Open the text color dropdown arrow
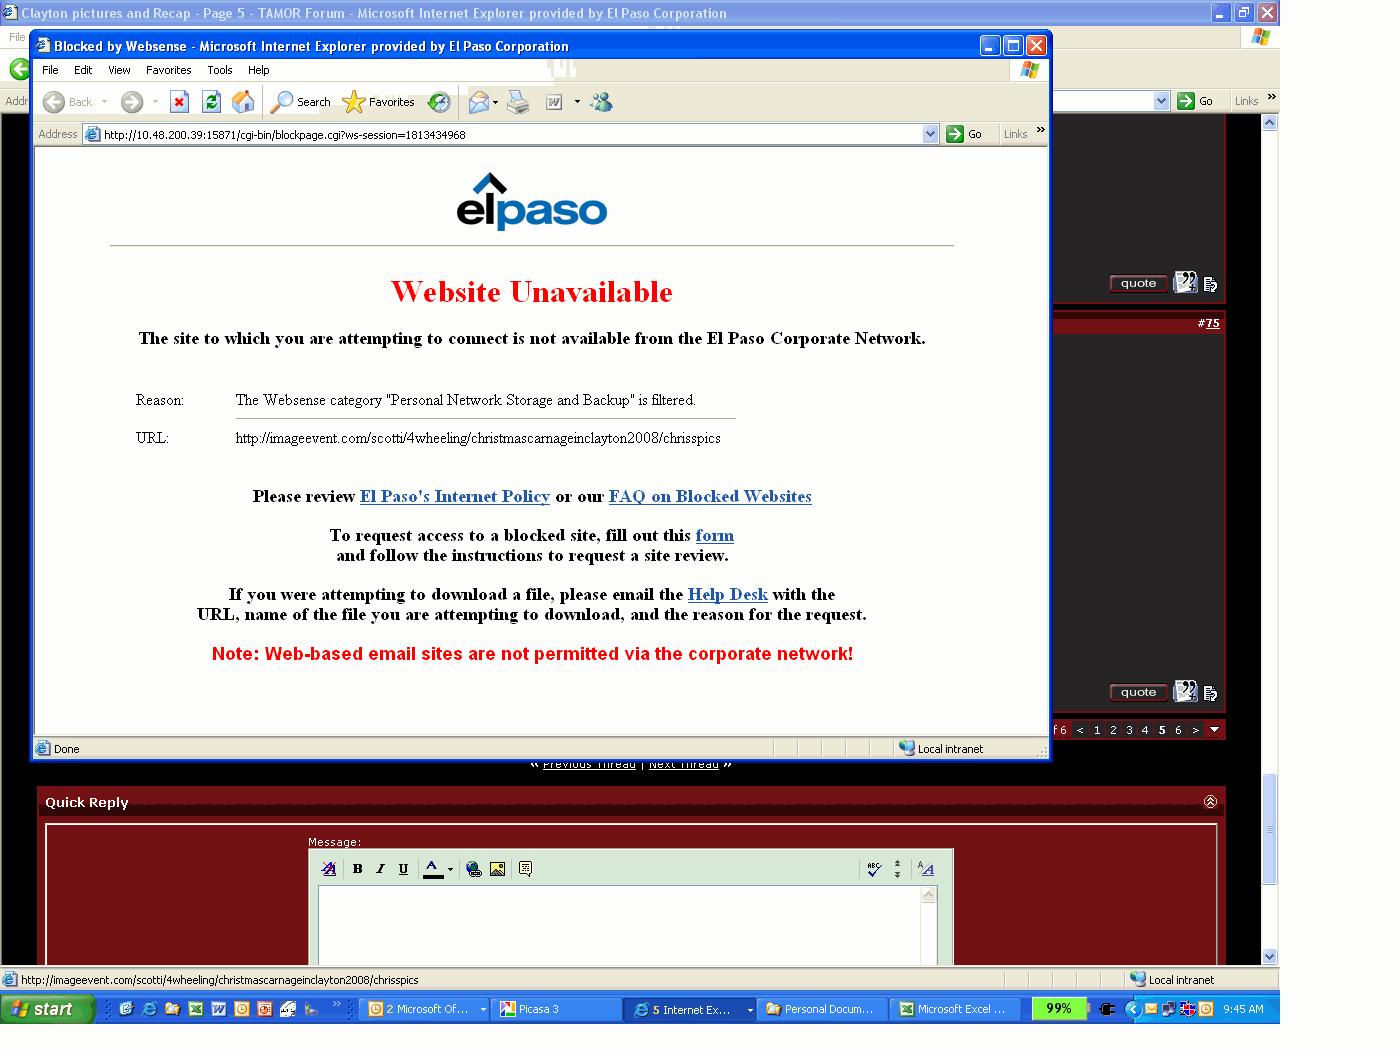The image size is (1400, 1050). [450, 869]
